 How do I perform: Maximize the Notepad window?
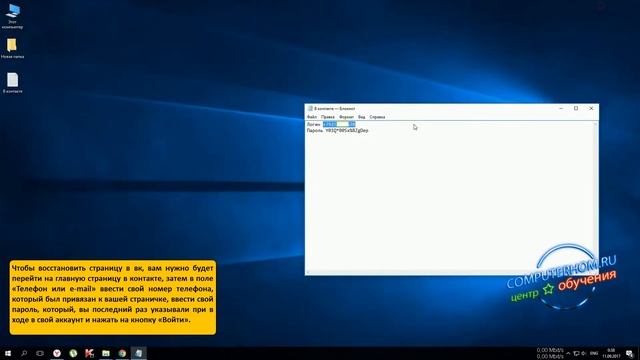pyautogui.click(x=576, y=109)
